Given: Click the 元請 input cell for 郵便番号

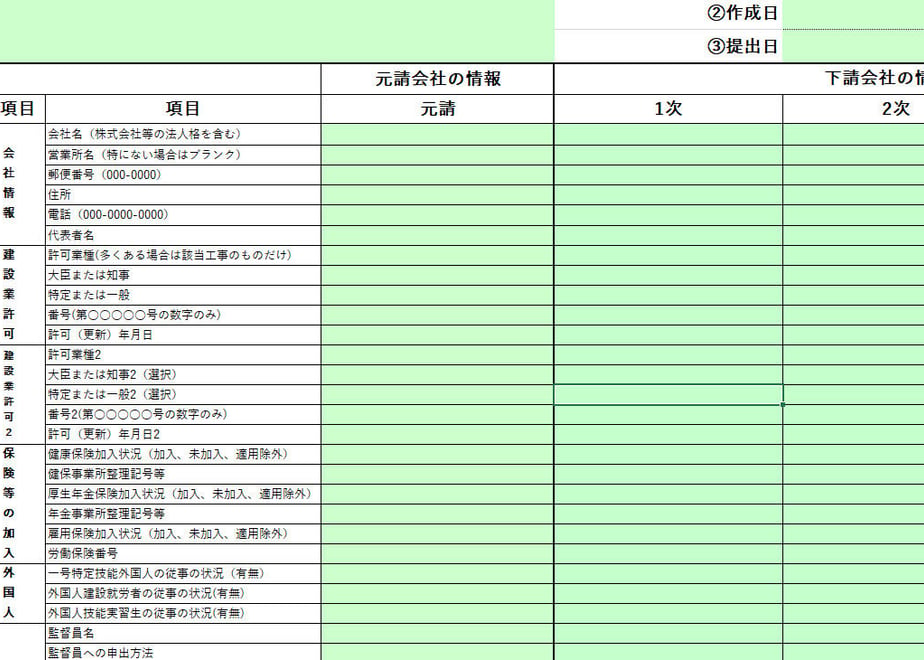Looking at the screenshot, I should (438, 175).
